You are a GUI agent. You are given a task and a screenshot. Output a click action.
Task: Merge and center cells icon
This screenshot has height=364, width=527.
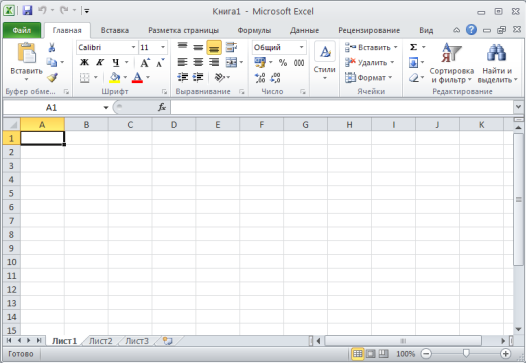[231, 62]
